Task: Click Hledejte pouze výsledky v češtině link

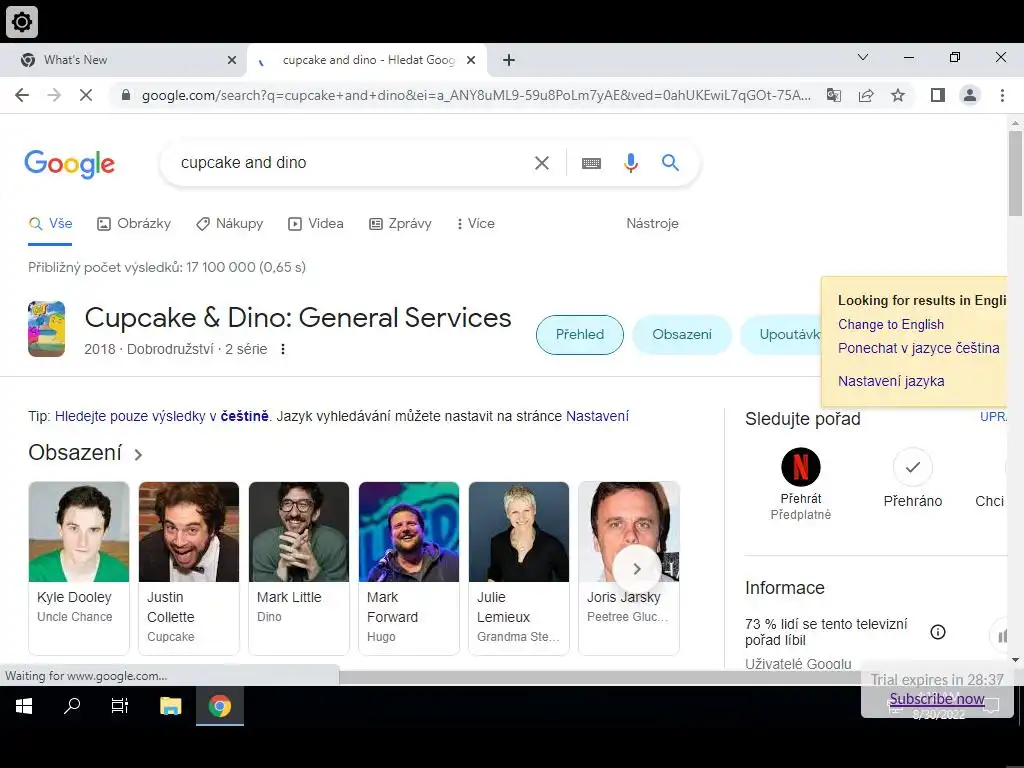Action: (x=162, y=416)
